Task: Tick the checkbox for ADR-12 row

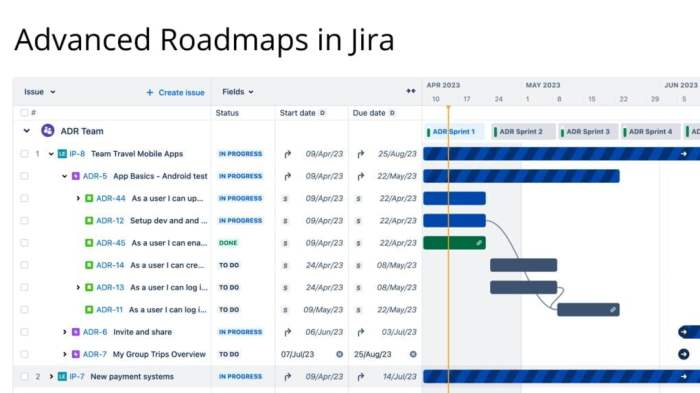Action: coord(24,221)
